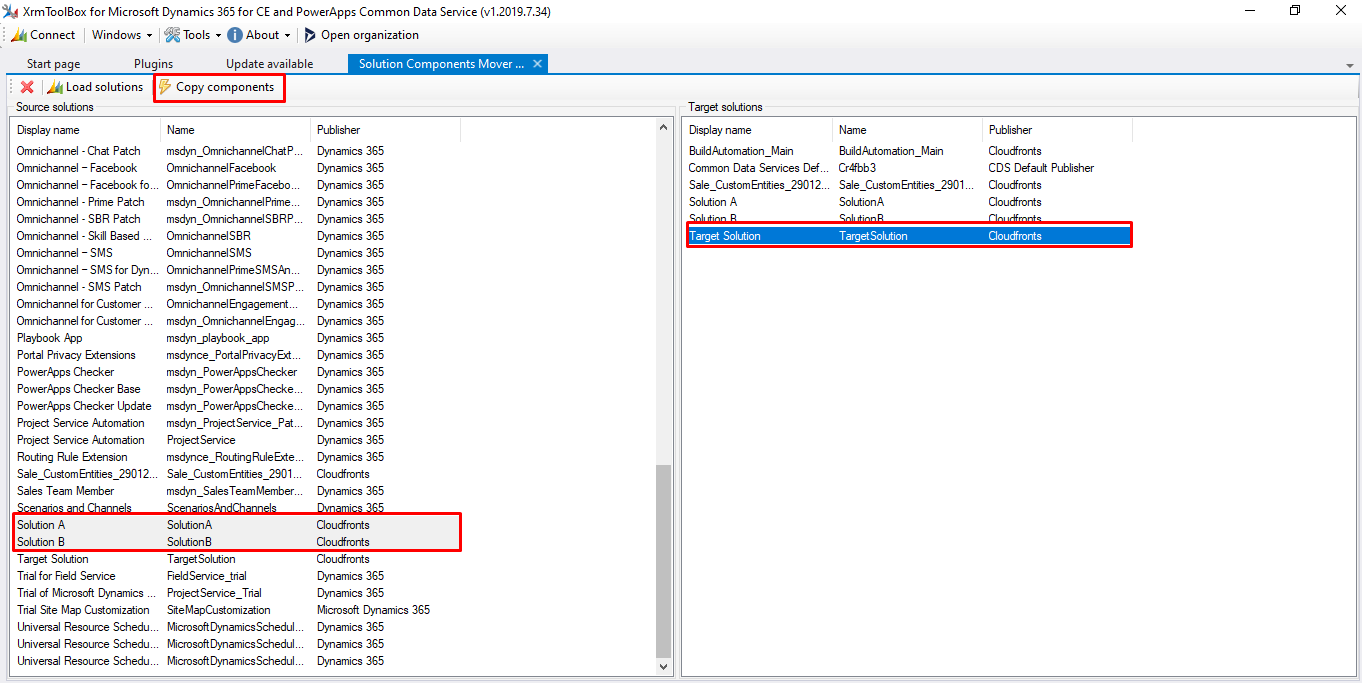Viewport: 1362px width, 683px height.
Task: Restore down the XrmToolBox window
Action: [1295, 11]
